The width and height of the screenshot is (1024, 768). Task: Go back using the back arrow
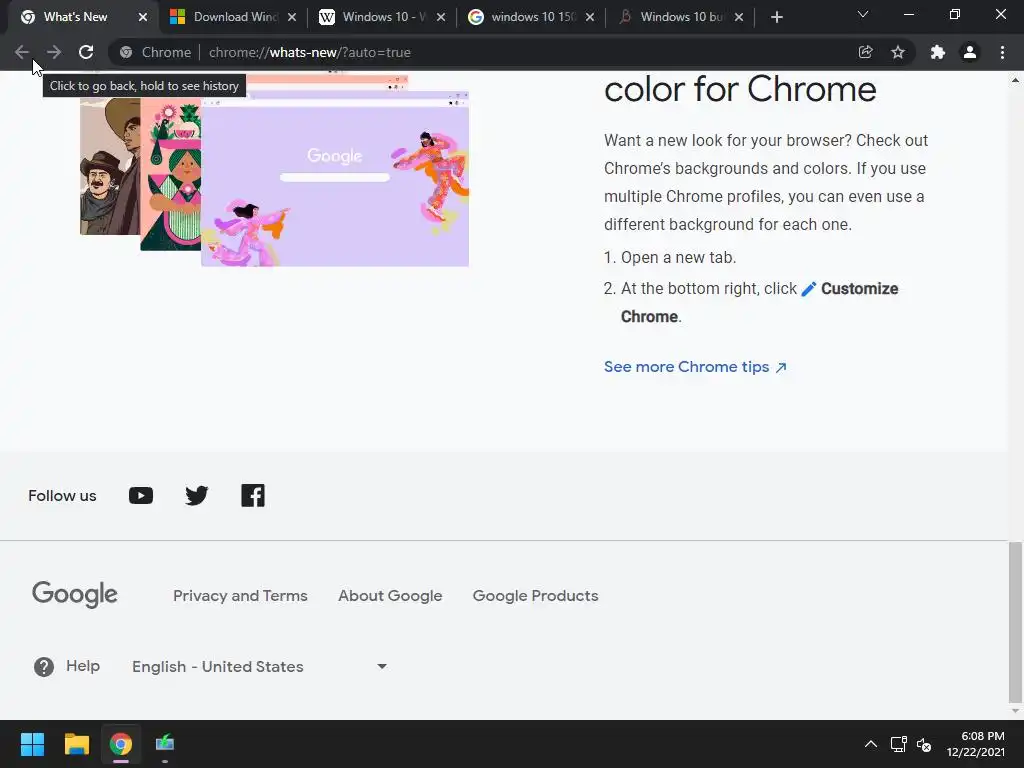pyautogui.click(x=21, y=52)
